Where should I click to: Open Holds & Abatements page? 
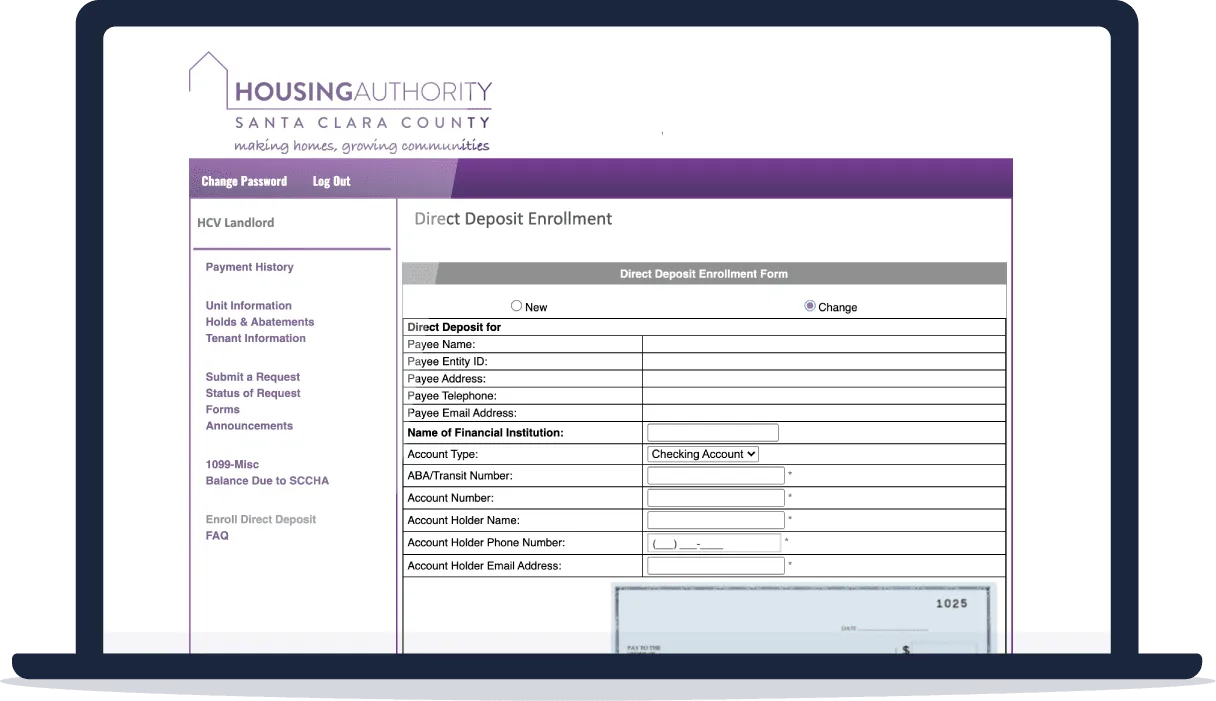[x=259, y=322]
